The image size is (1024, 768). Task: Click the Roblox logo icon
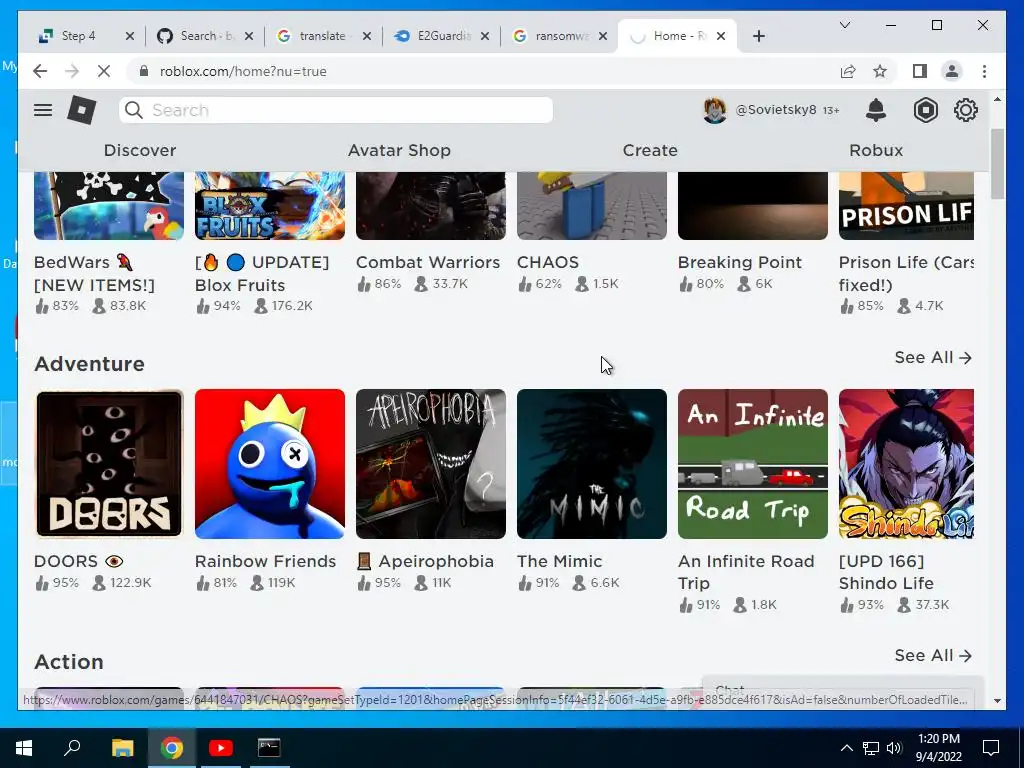click(x=82, y=110)
